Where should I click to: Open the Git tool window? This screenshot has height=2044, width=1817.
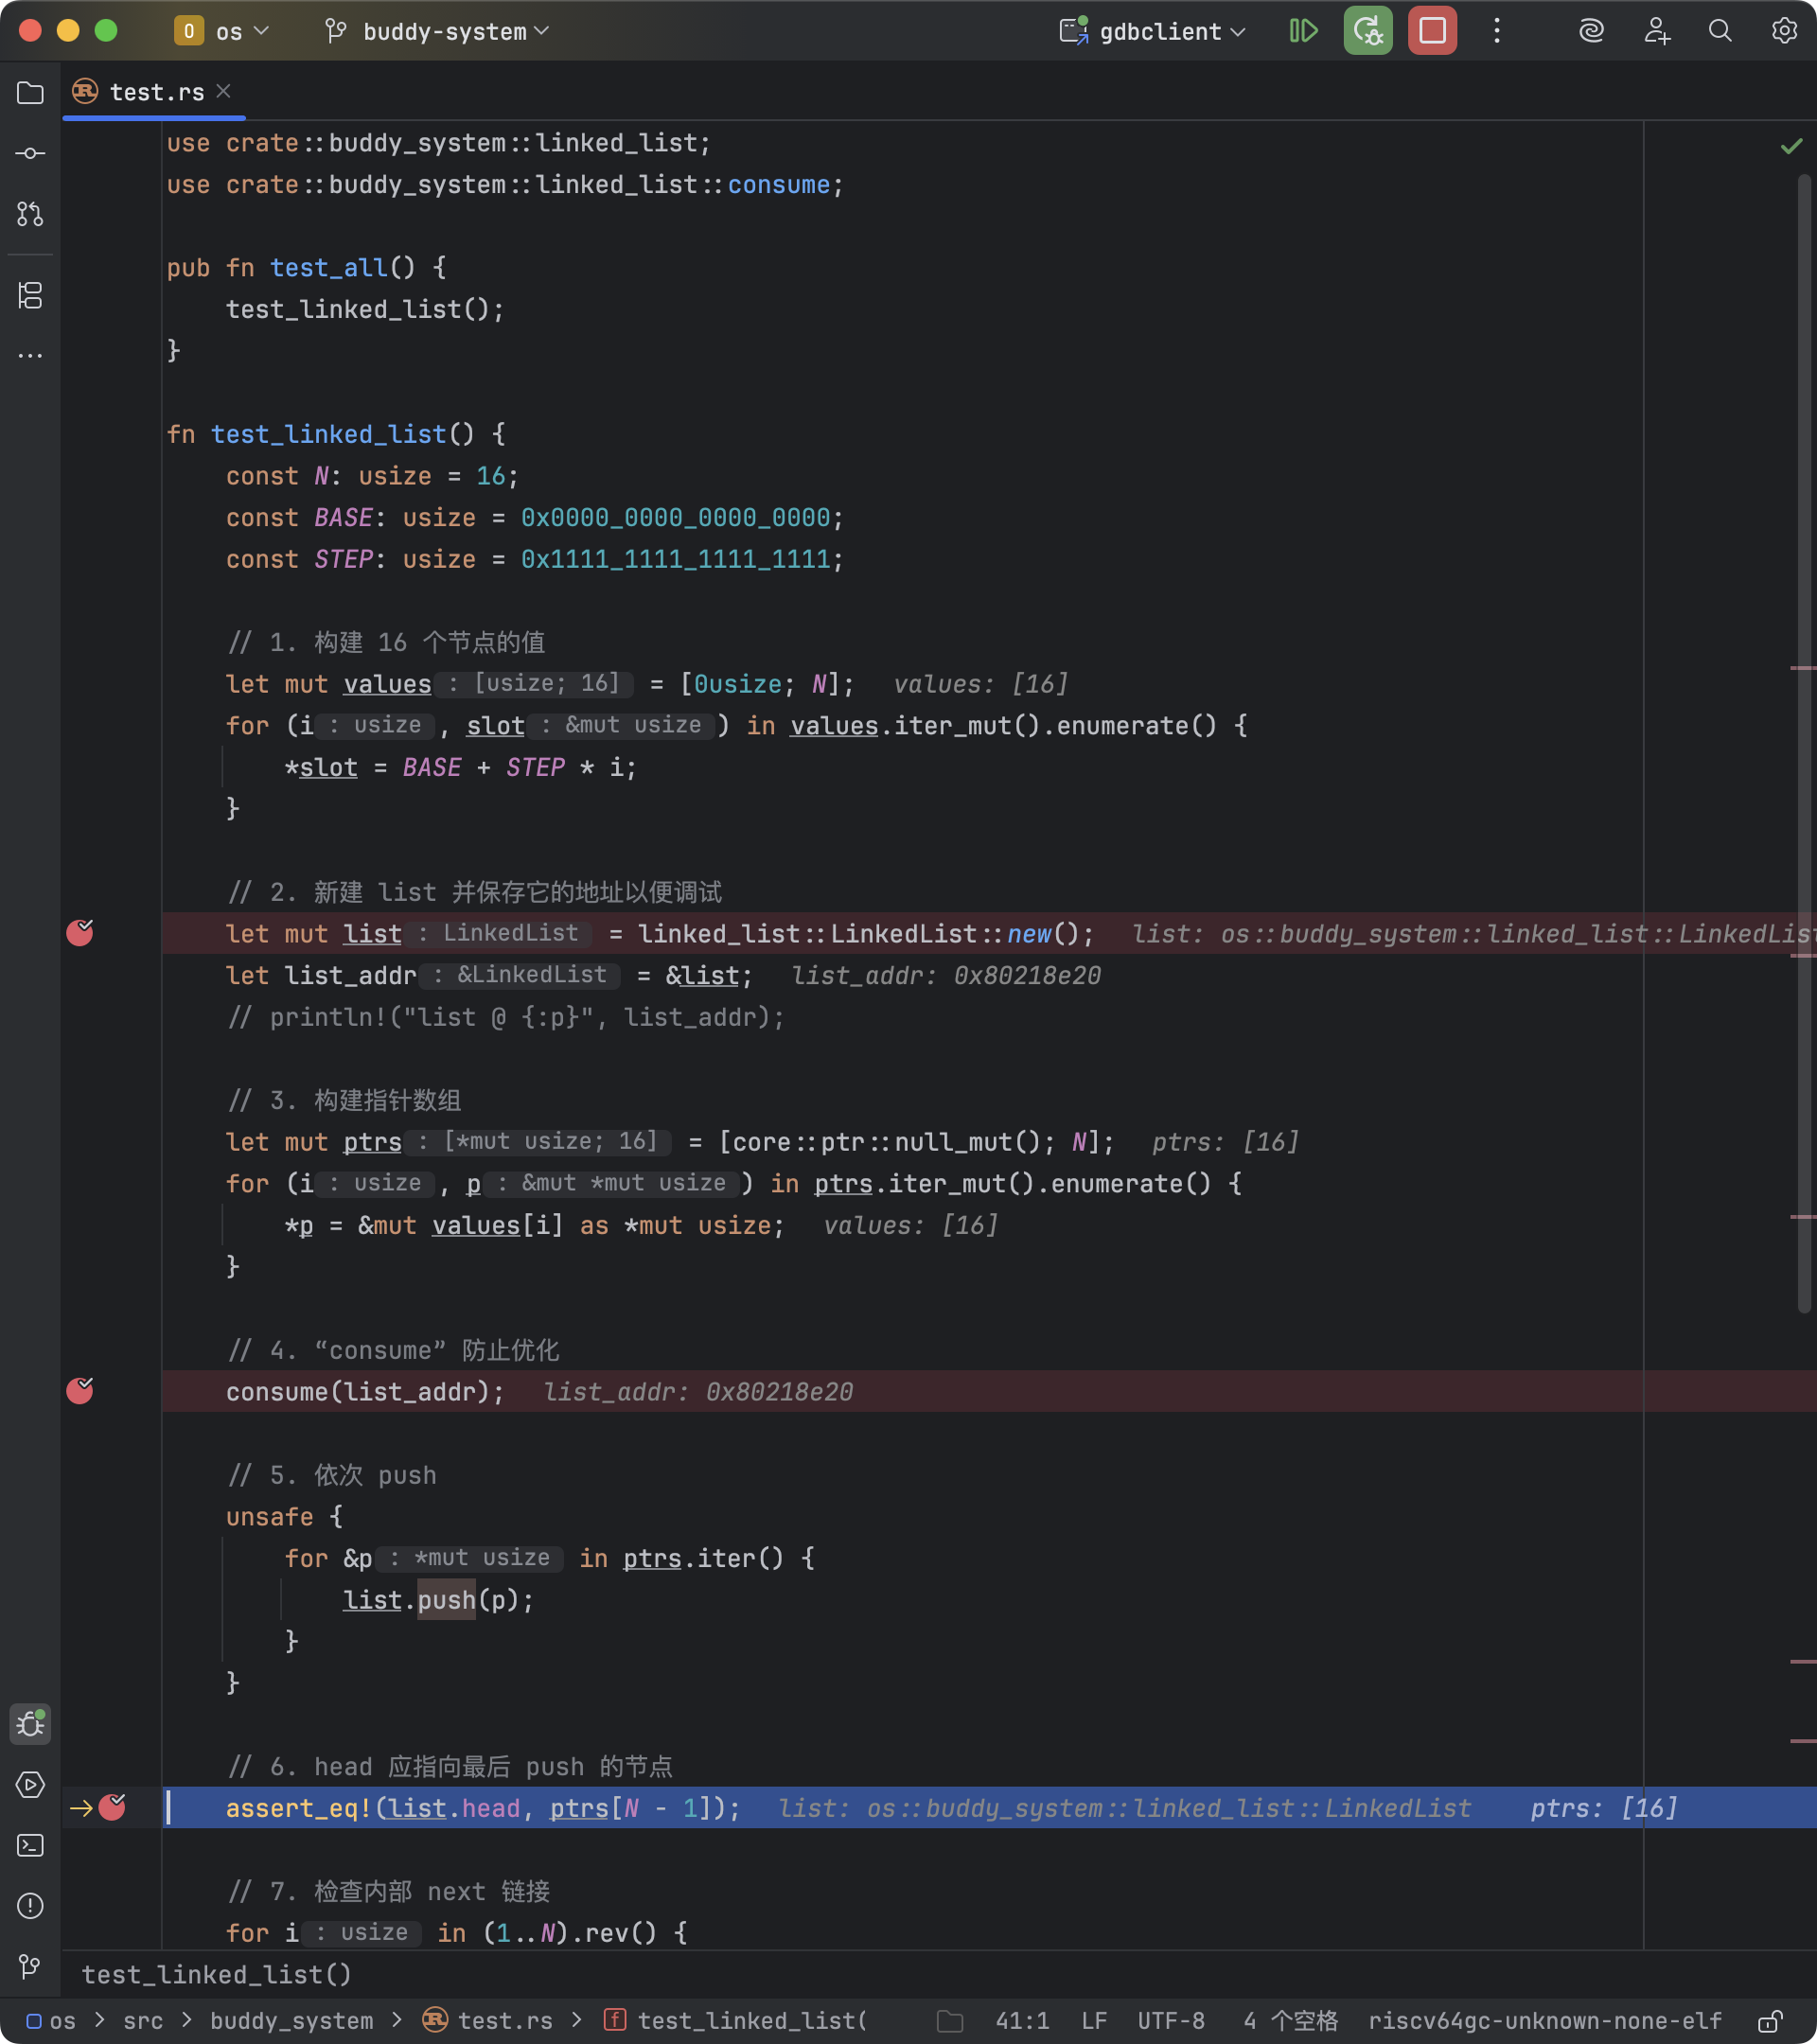30,1967
